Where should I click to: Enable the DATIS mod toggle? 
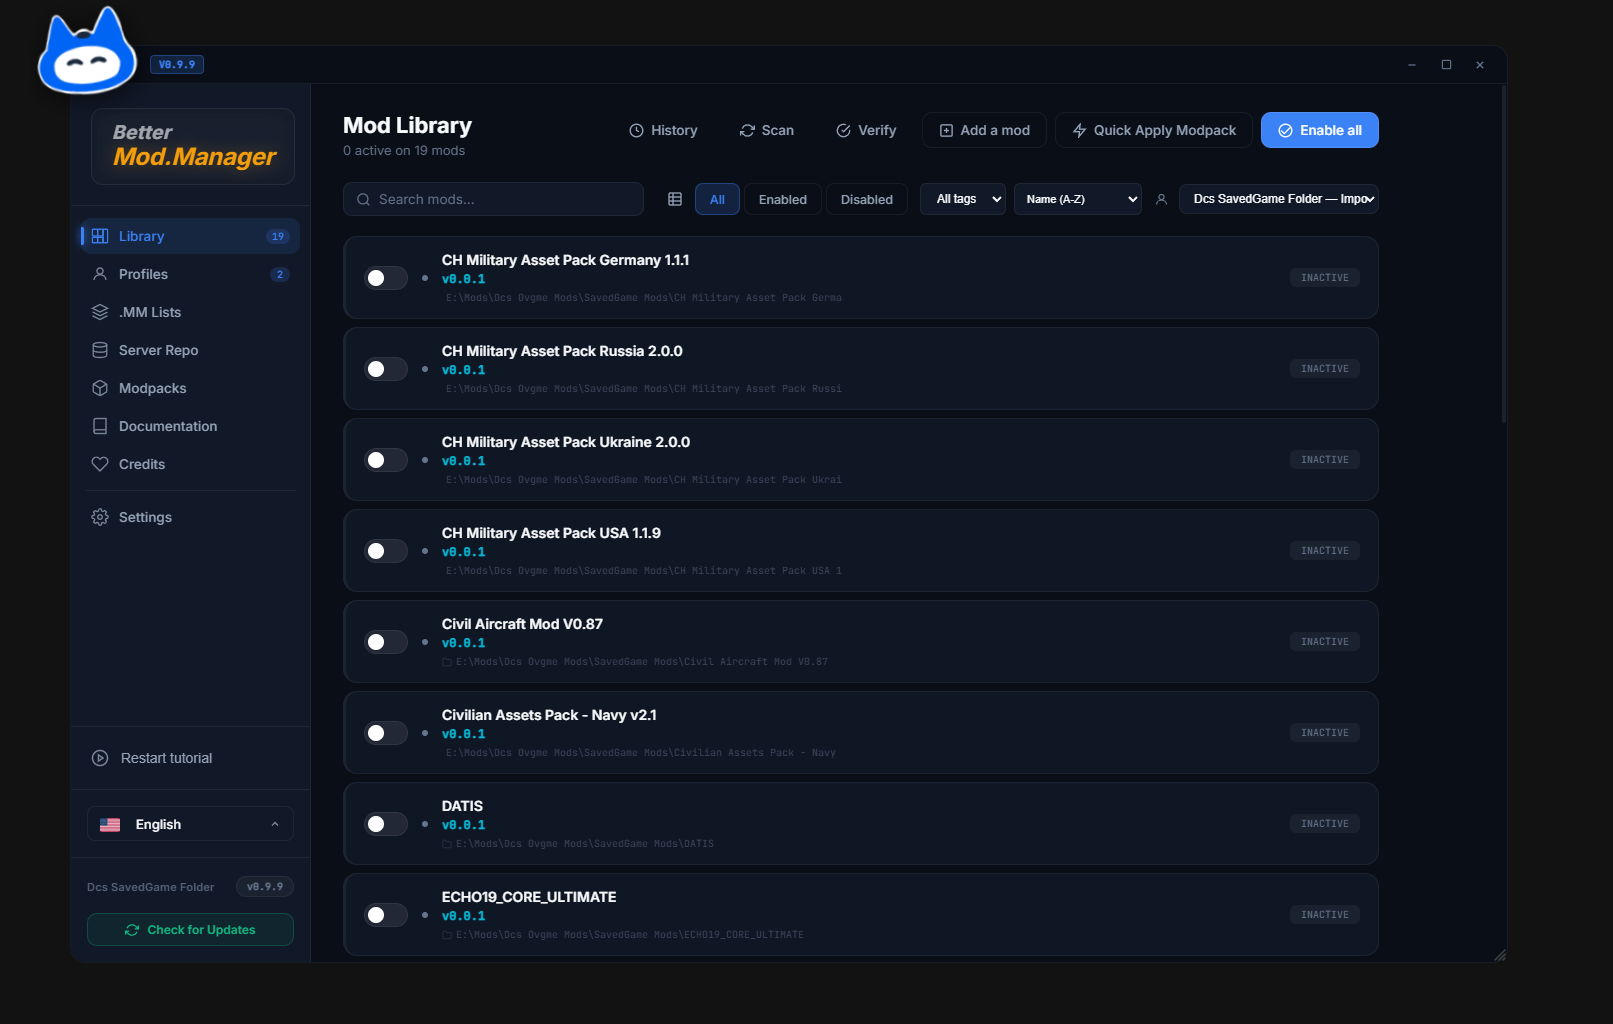[386, 824]
